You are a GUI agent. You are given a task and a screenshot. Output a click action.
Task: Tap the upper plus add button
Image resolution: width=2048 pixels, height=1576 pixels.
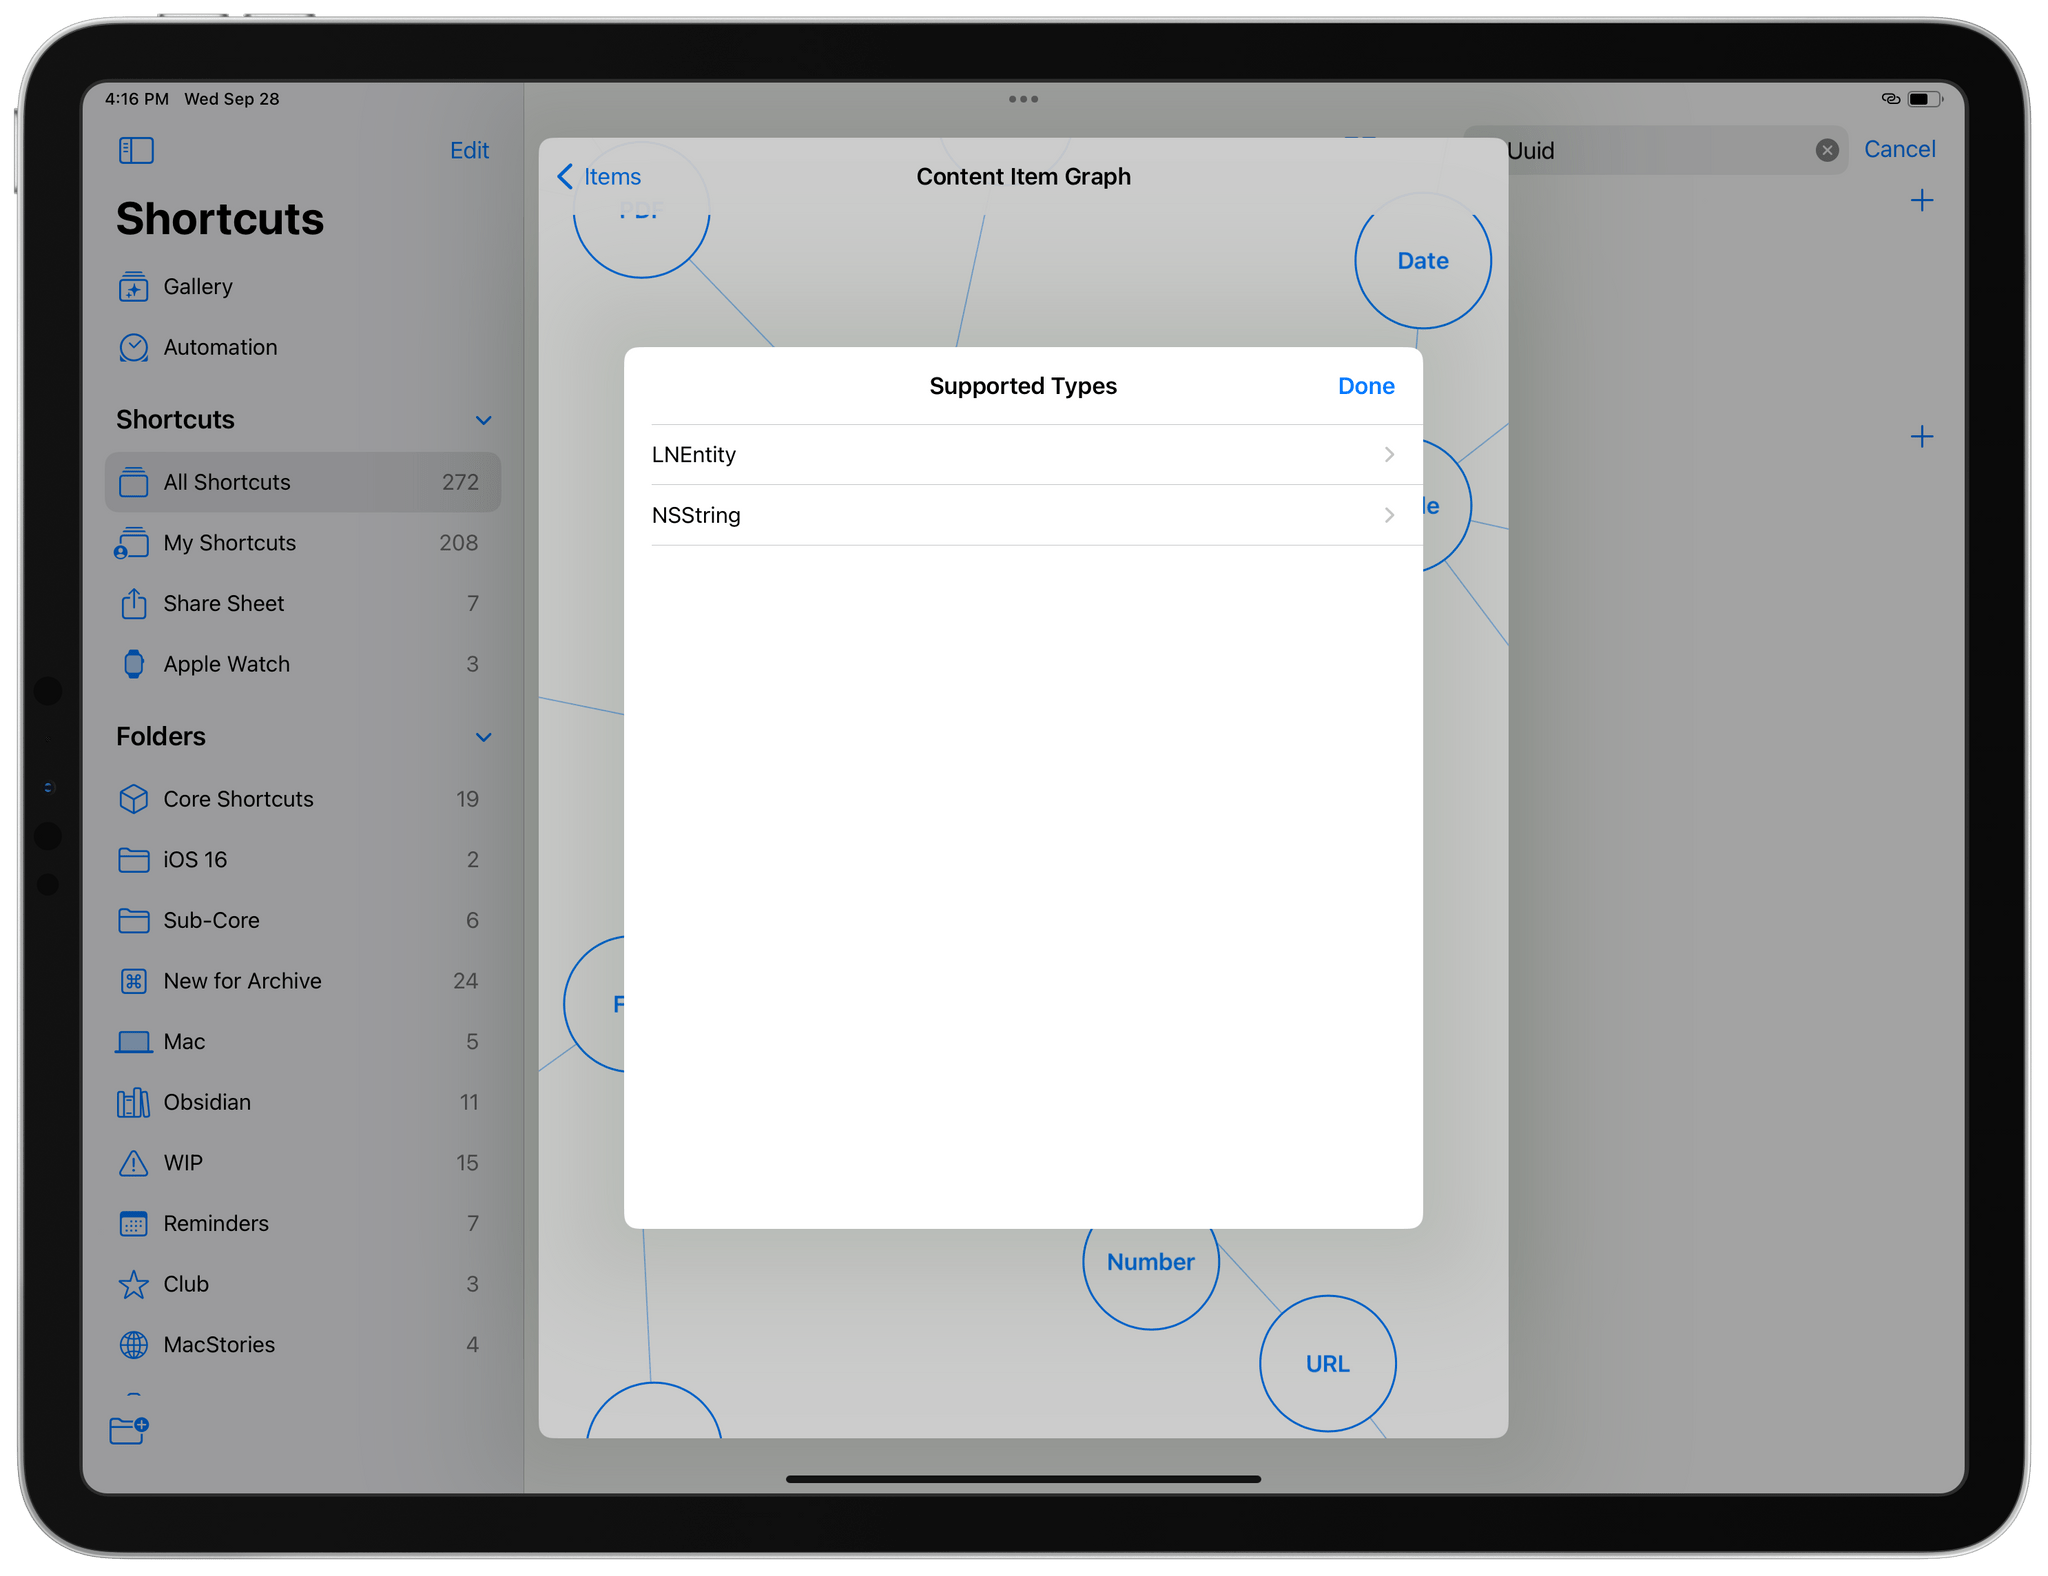tap(1921, 201)
